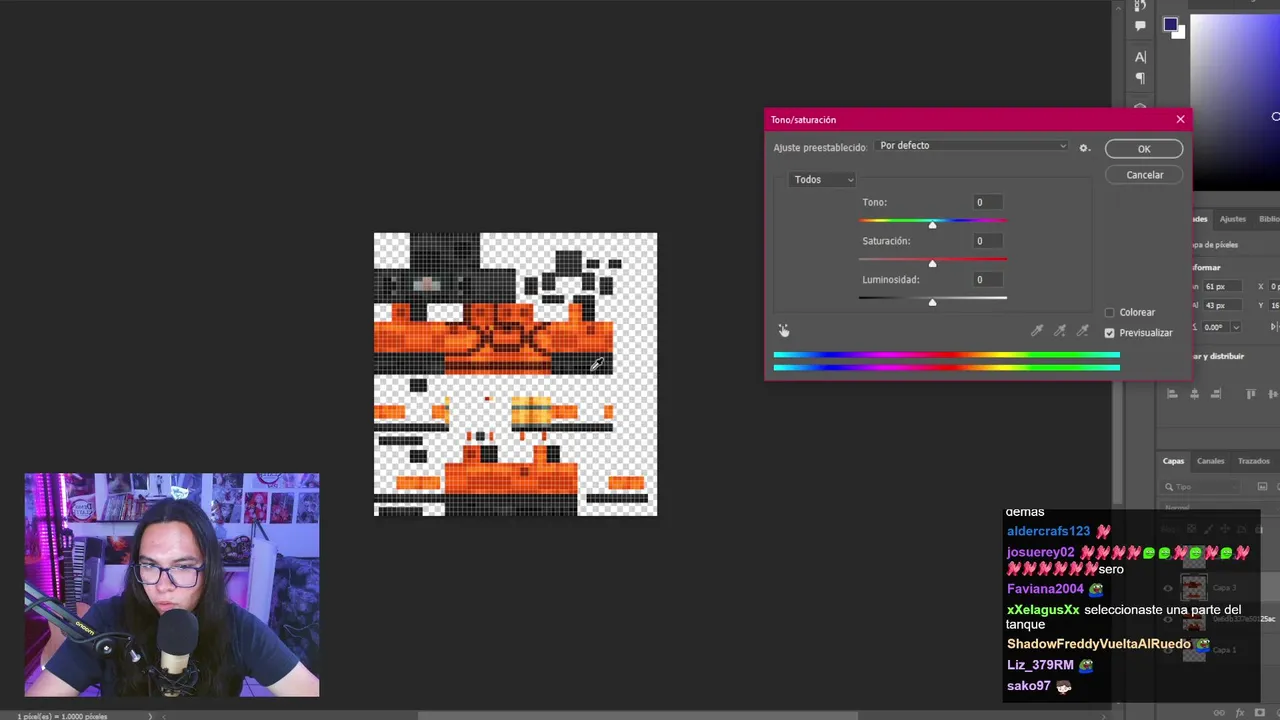Activate the on-image adjustment hand tool
The image size is (1280, 720).
click(784, 330)
